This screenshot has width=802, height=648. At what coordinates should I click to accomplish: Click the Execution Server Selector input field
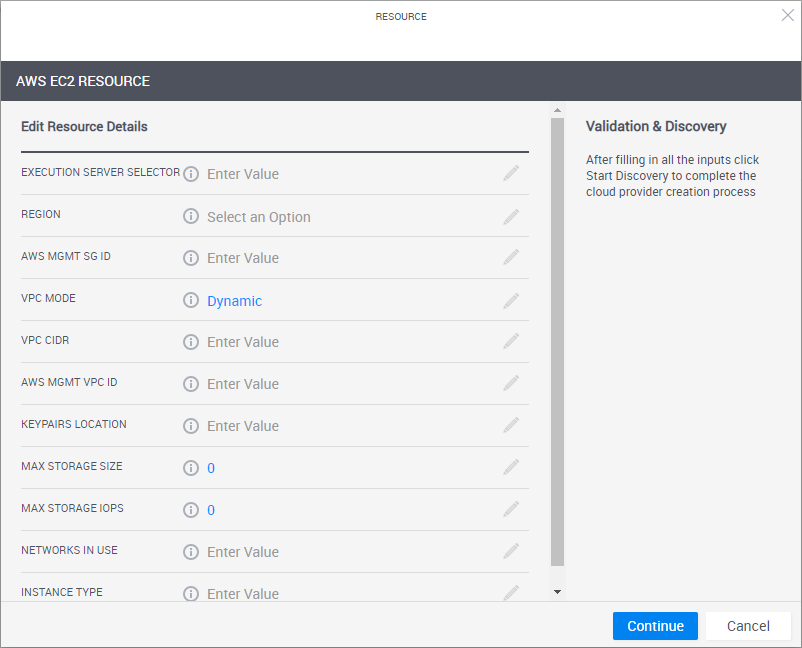[243, 174]
